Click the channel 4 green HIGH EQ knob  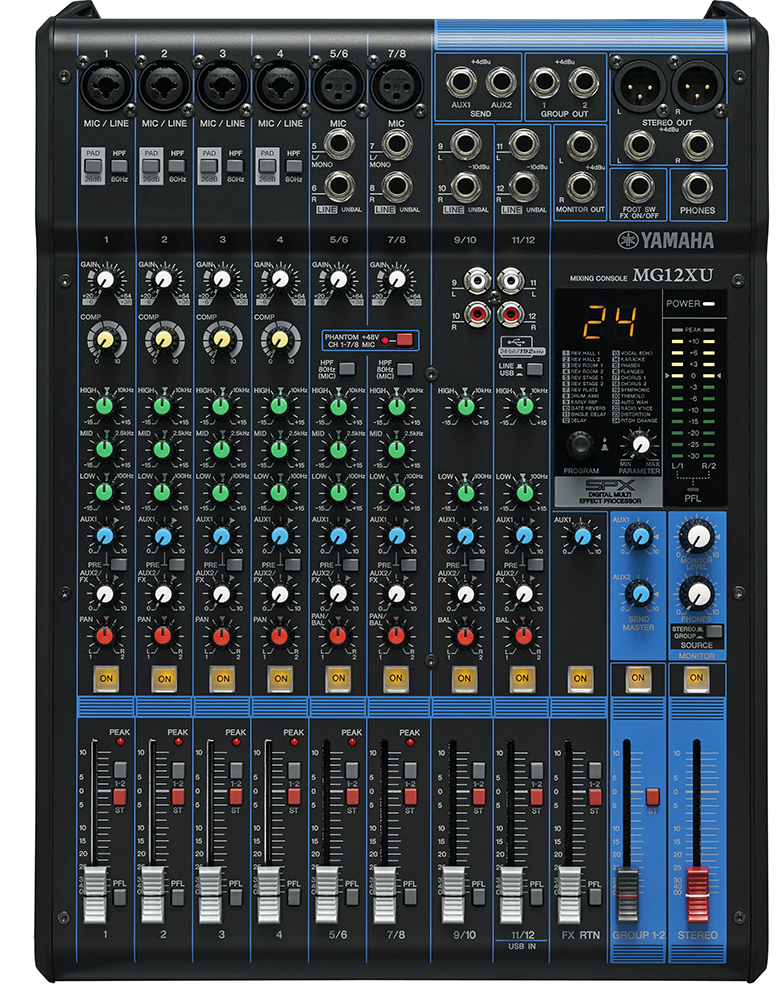(x=278, y=406)
